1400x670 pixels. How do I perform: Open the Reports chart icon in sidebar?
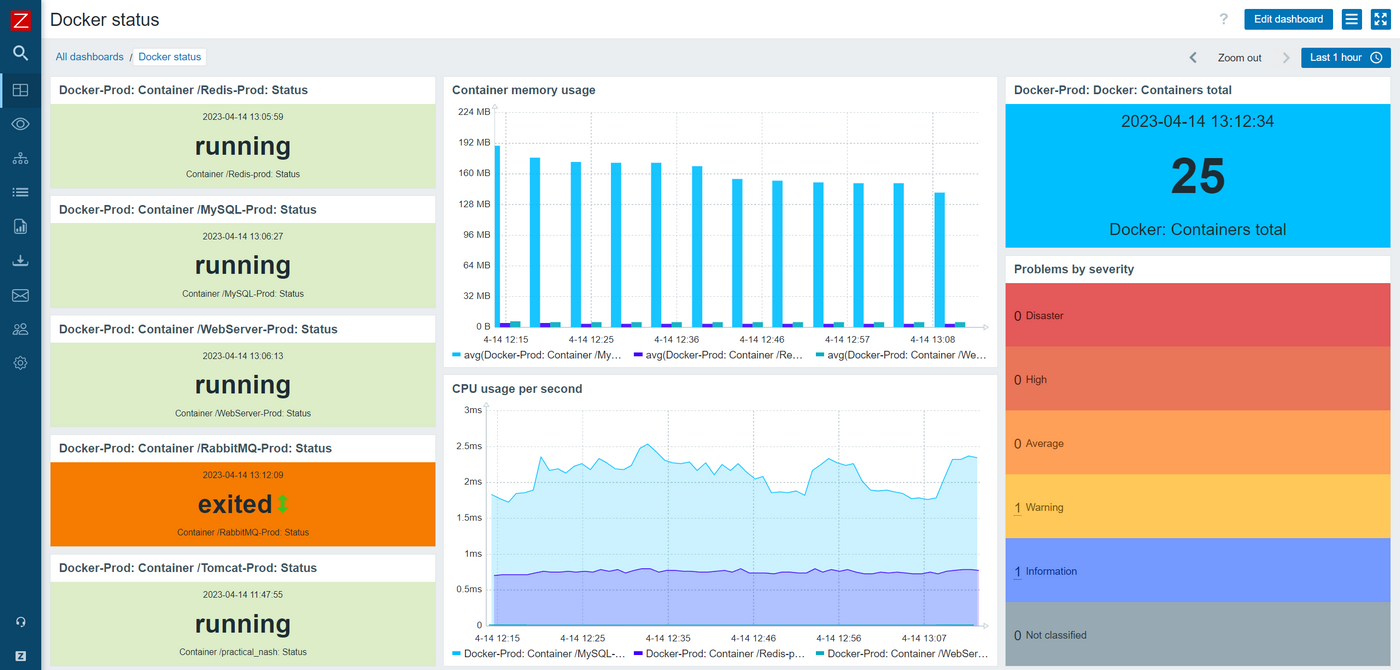tap(20, 226)
